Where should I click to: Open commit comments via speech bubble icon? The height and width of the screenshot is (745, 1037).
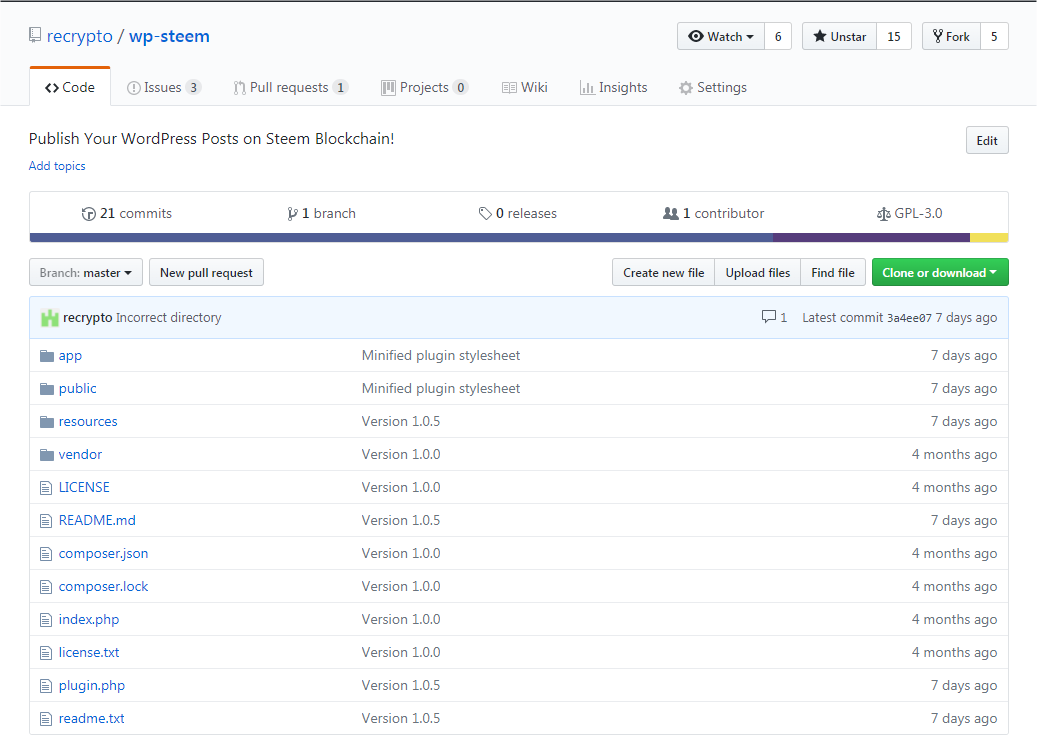tap(768, 317)
